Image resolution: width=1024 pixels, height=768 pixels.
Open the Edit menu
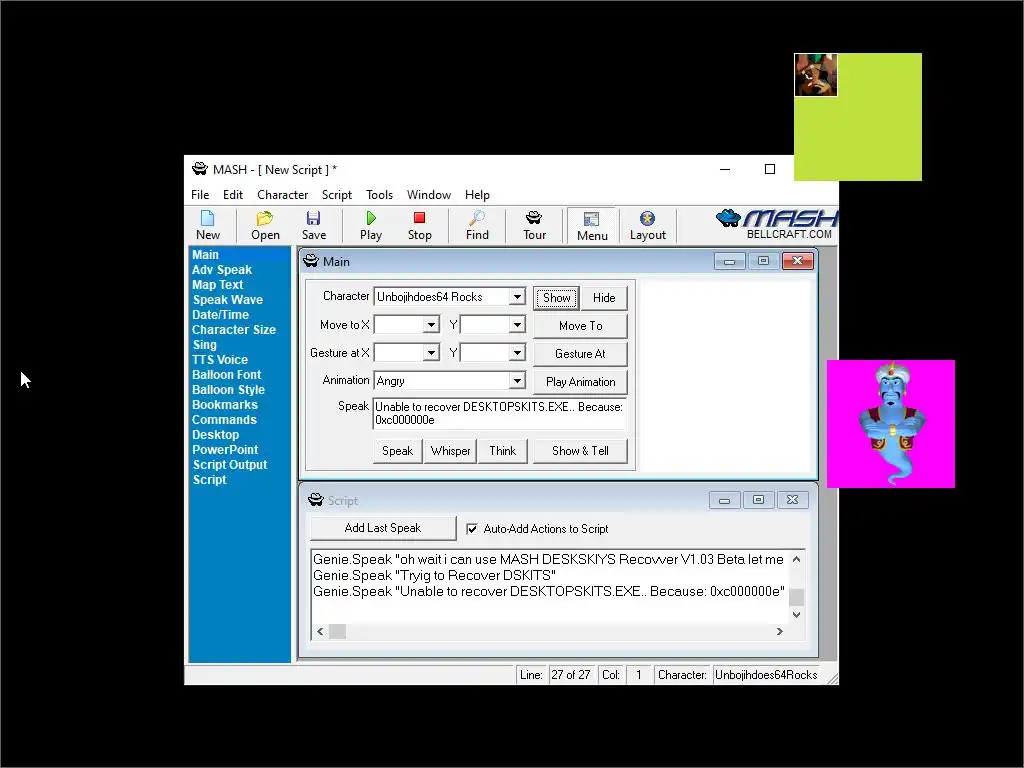coord(232,195)
